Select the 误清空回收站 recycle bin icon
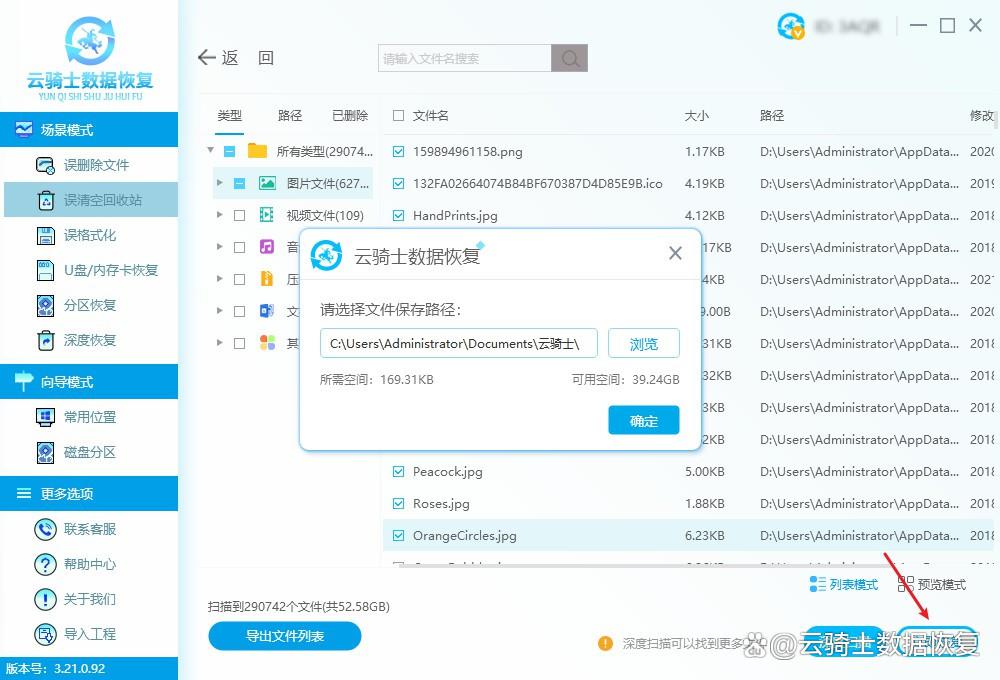Viewport: 1000px width, 680px height. point(46,200)
